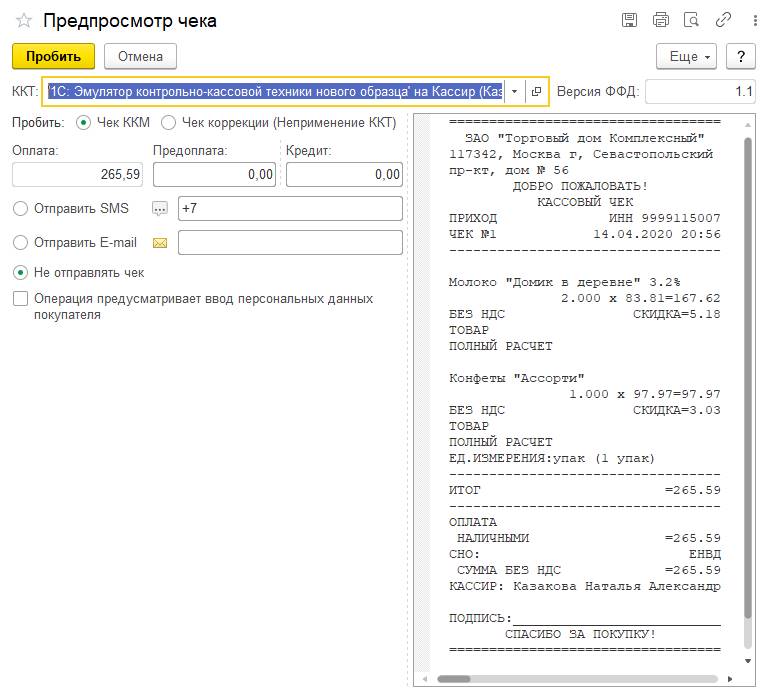This screenshot has width=775, height=699.
Task: Click the horizontal scroll right arrow
Action: 730,679
